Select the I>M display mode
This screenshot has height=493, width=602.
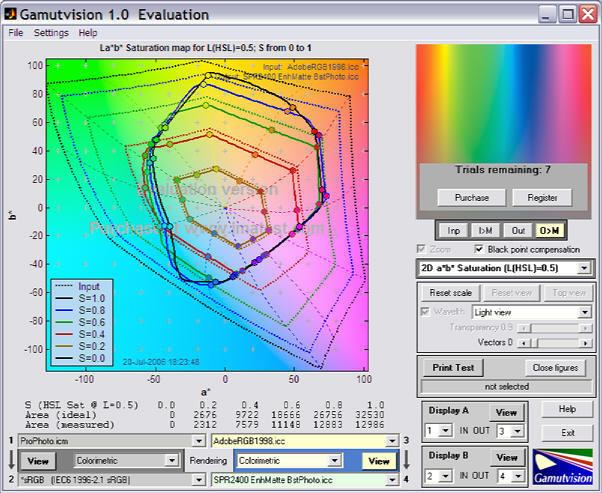(x=485, y=230)
